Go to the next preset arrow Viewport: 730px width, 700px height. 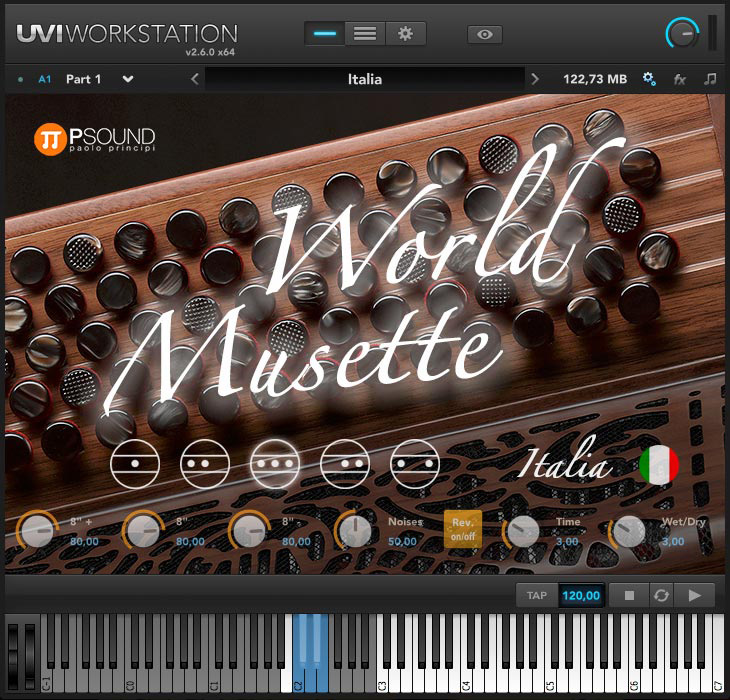535,79
